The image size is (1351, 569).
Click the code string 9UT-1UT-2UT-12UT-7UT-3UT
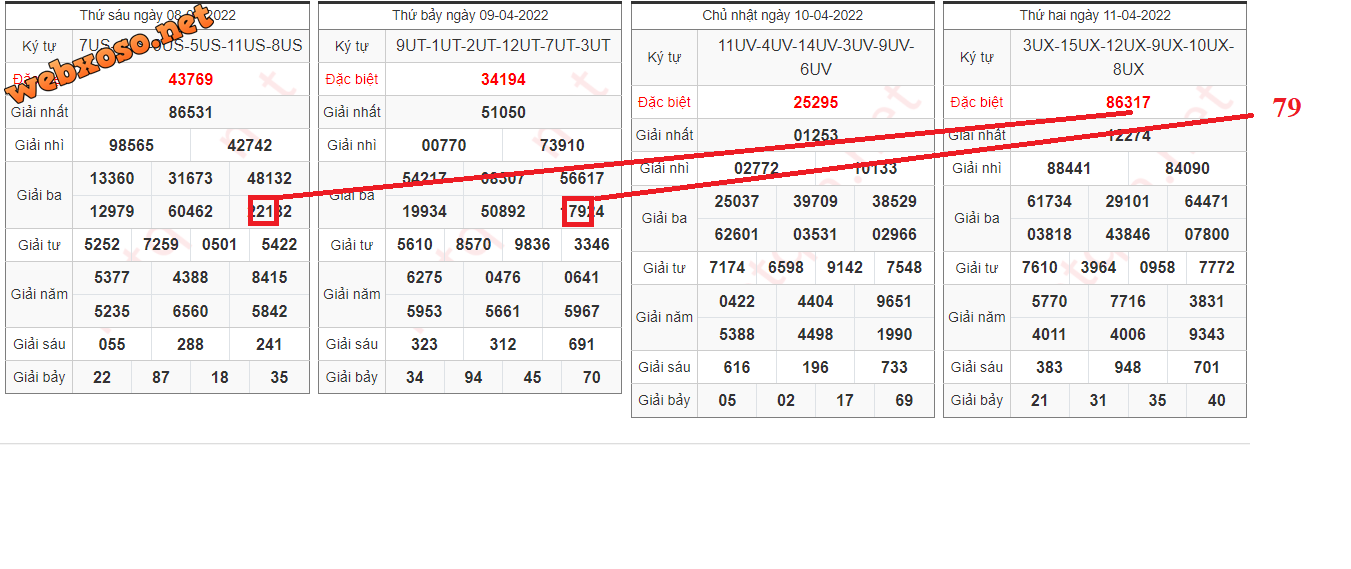[503, 46]
